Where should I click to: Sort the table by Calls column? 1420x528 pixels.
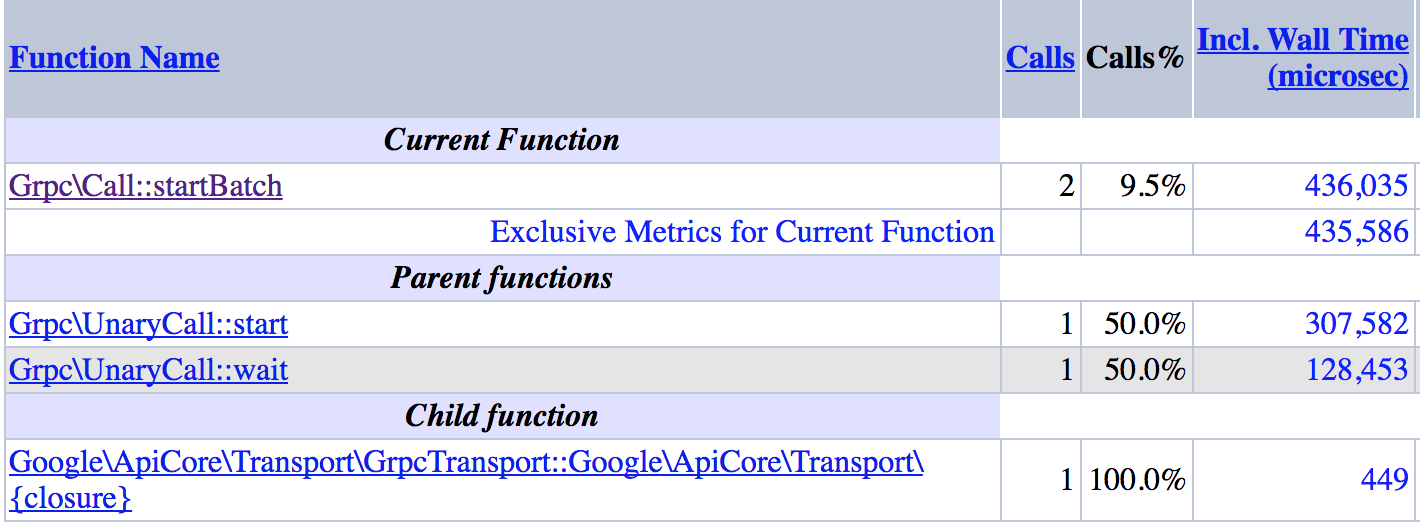[1040, 58]
